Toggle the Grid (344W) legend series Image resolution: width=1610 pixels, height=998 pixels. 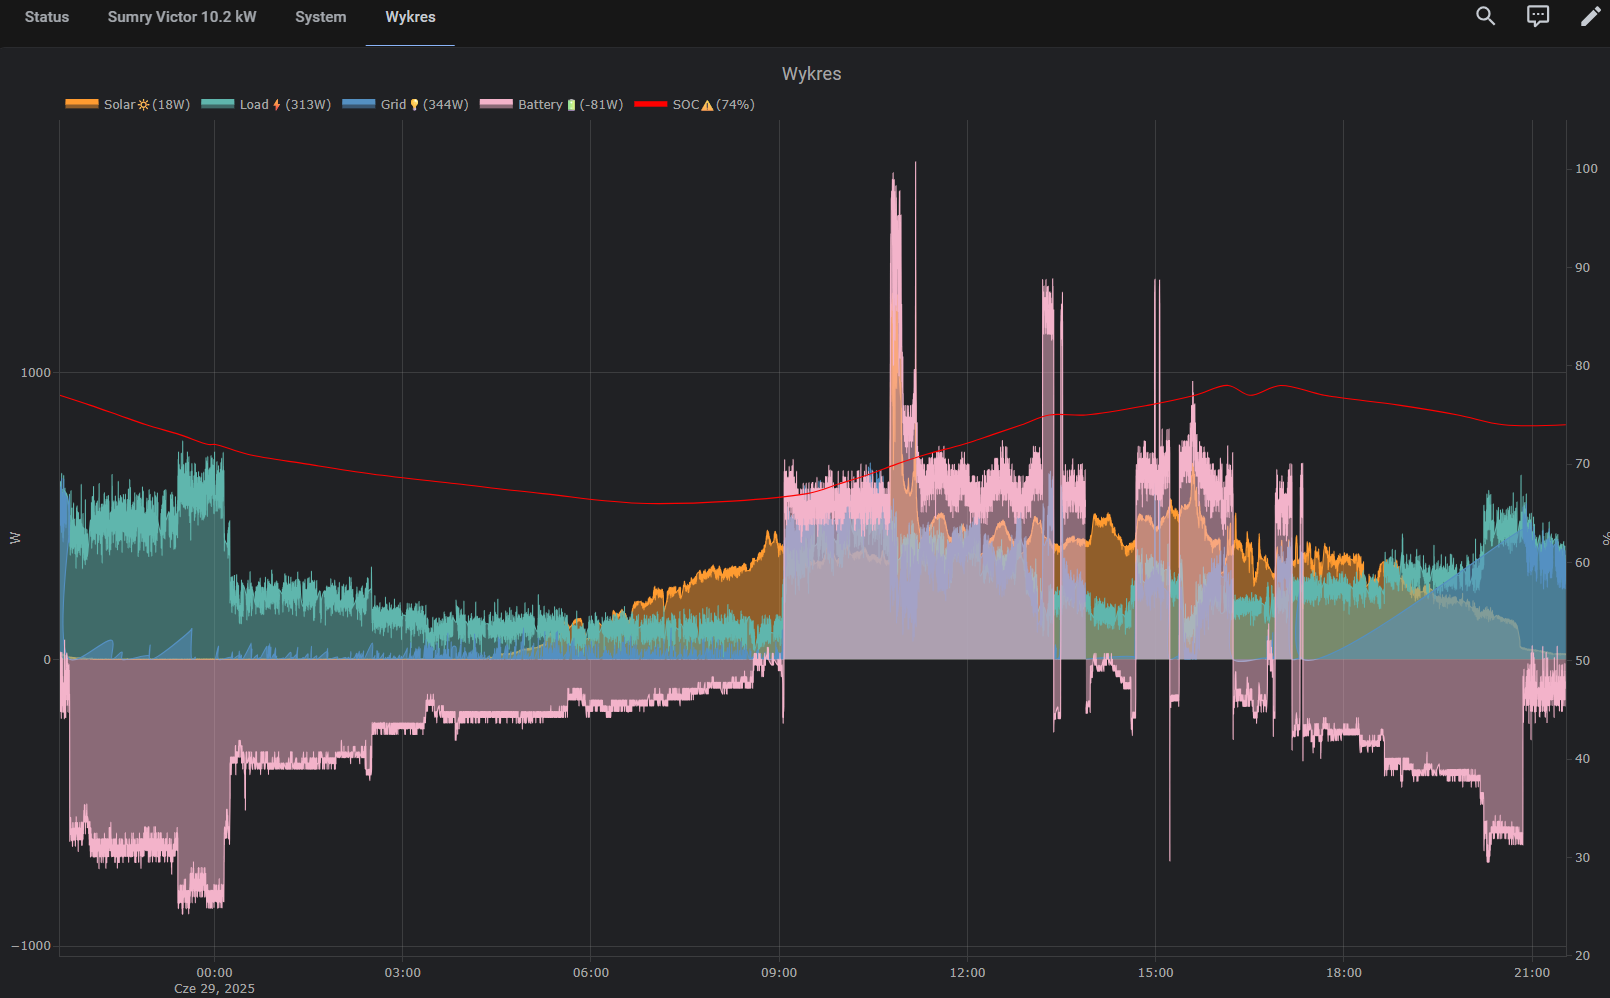point(405,104)
